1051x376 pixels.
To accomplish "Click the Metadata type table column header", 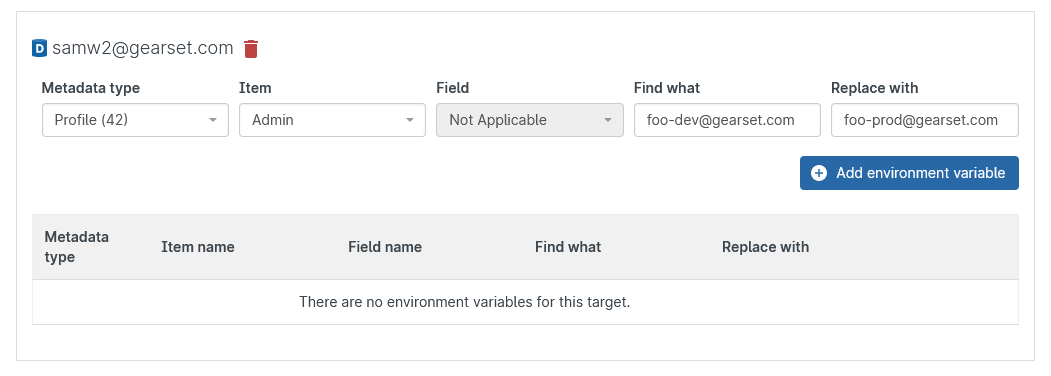I will 76,247.
